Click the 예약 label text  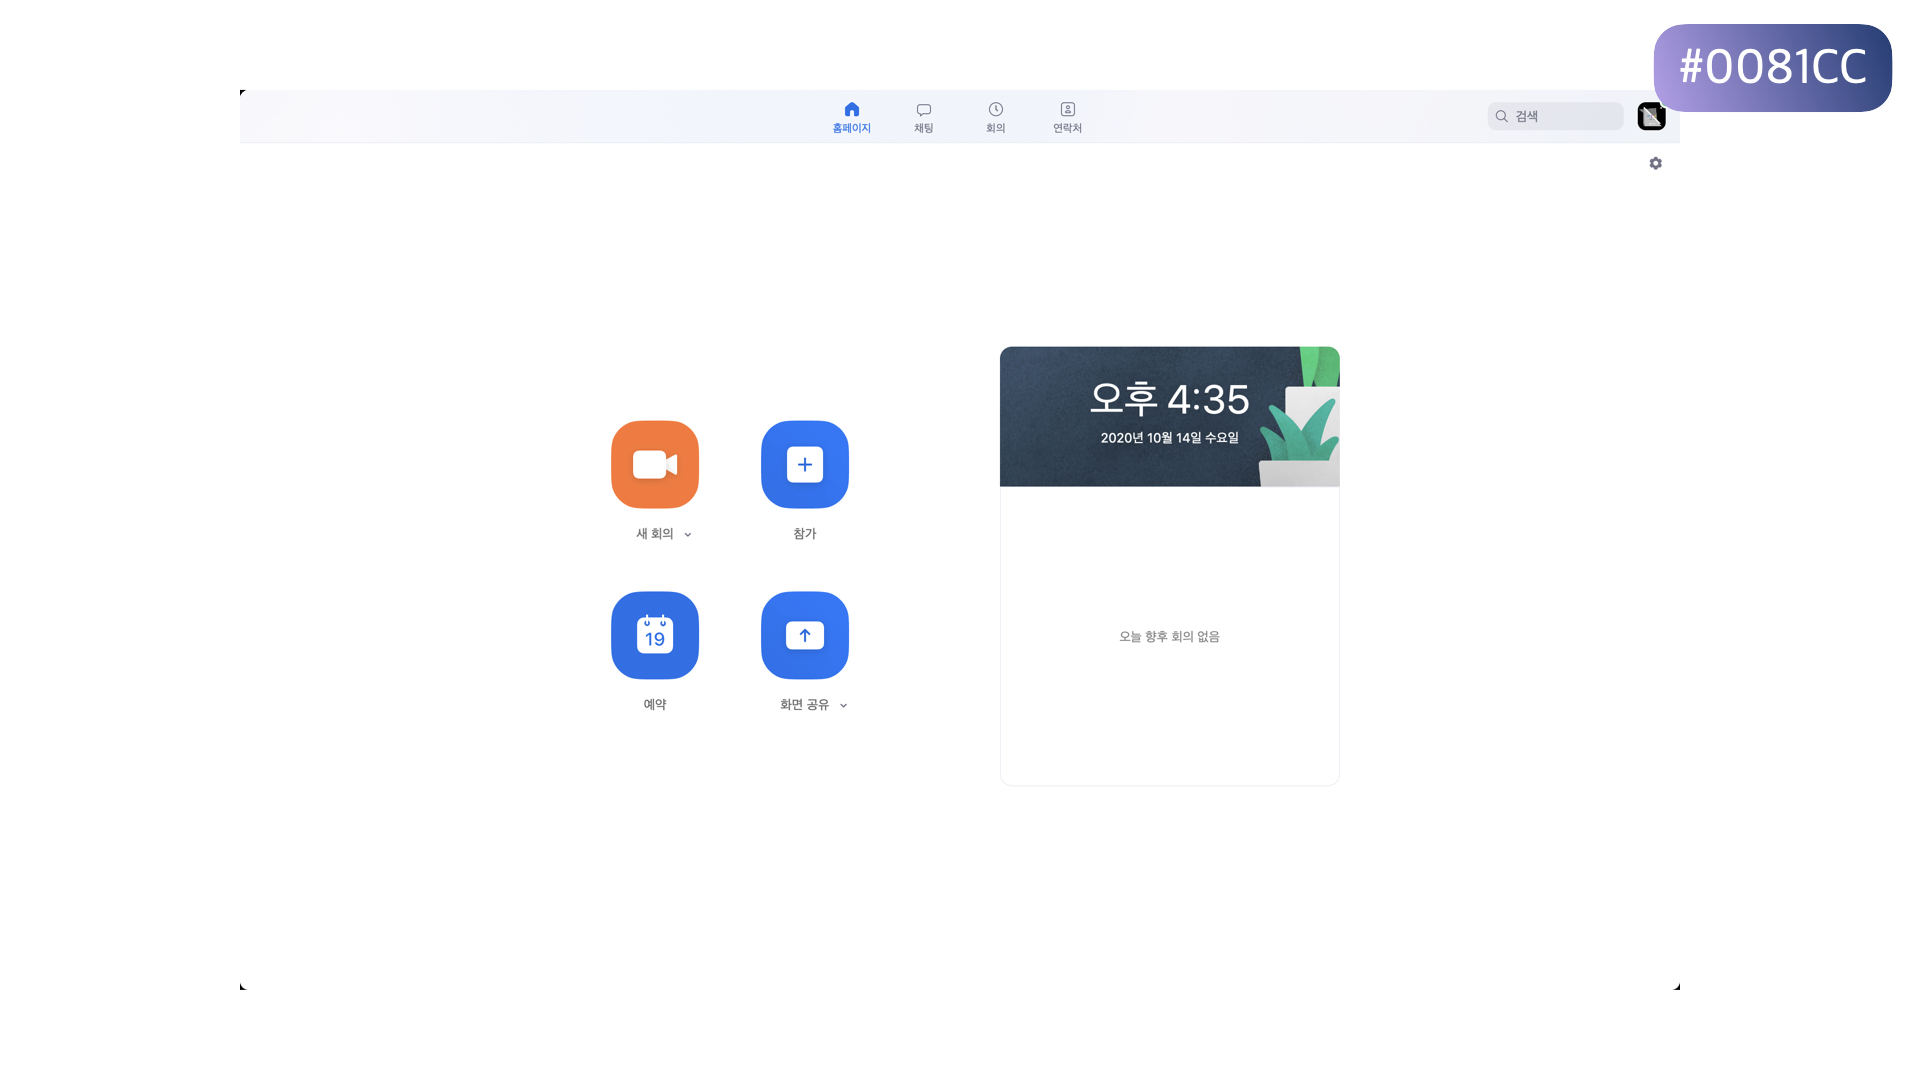click(x=655, y=705)
